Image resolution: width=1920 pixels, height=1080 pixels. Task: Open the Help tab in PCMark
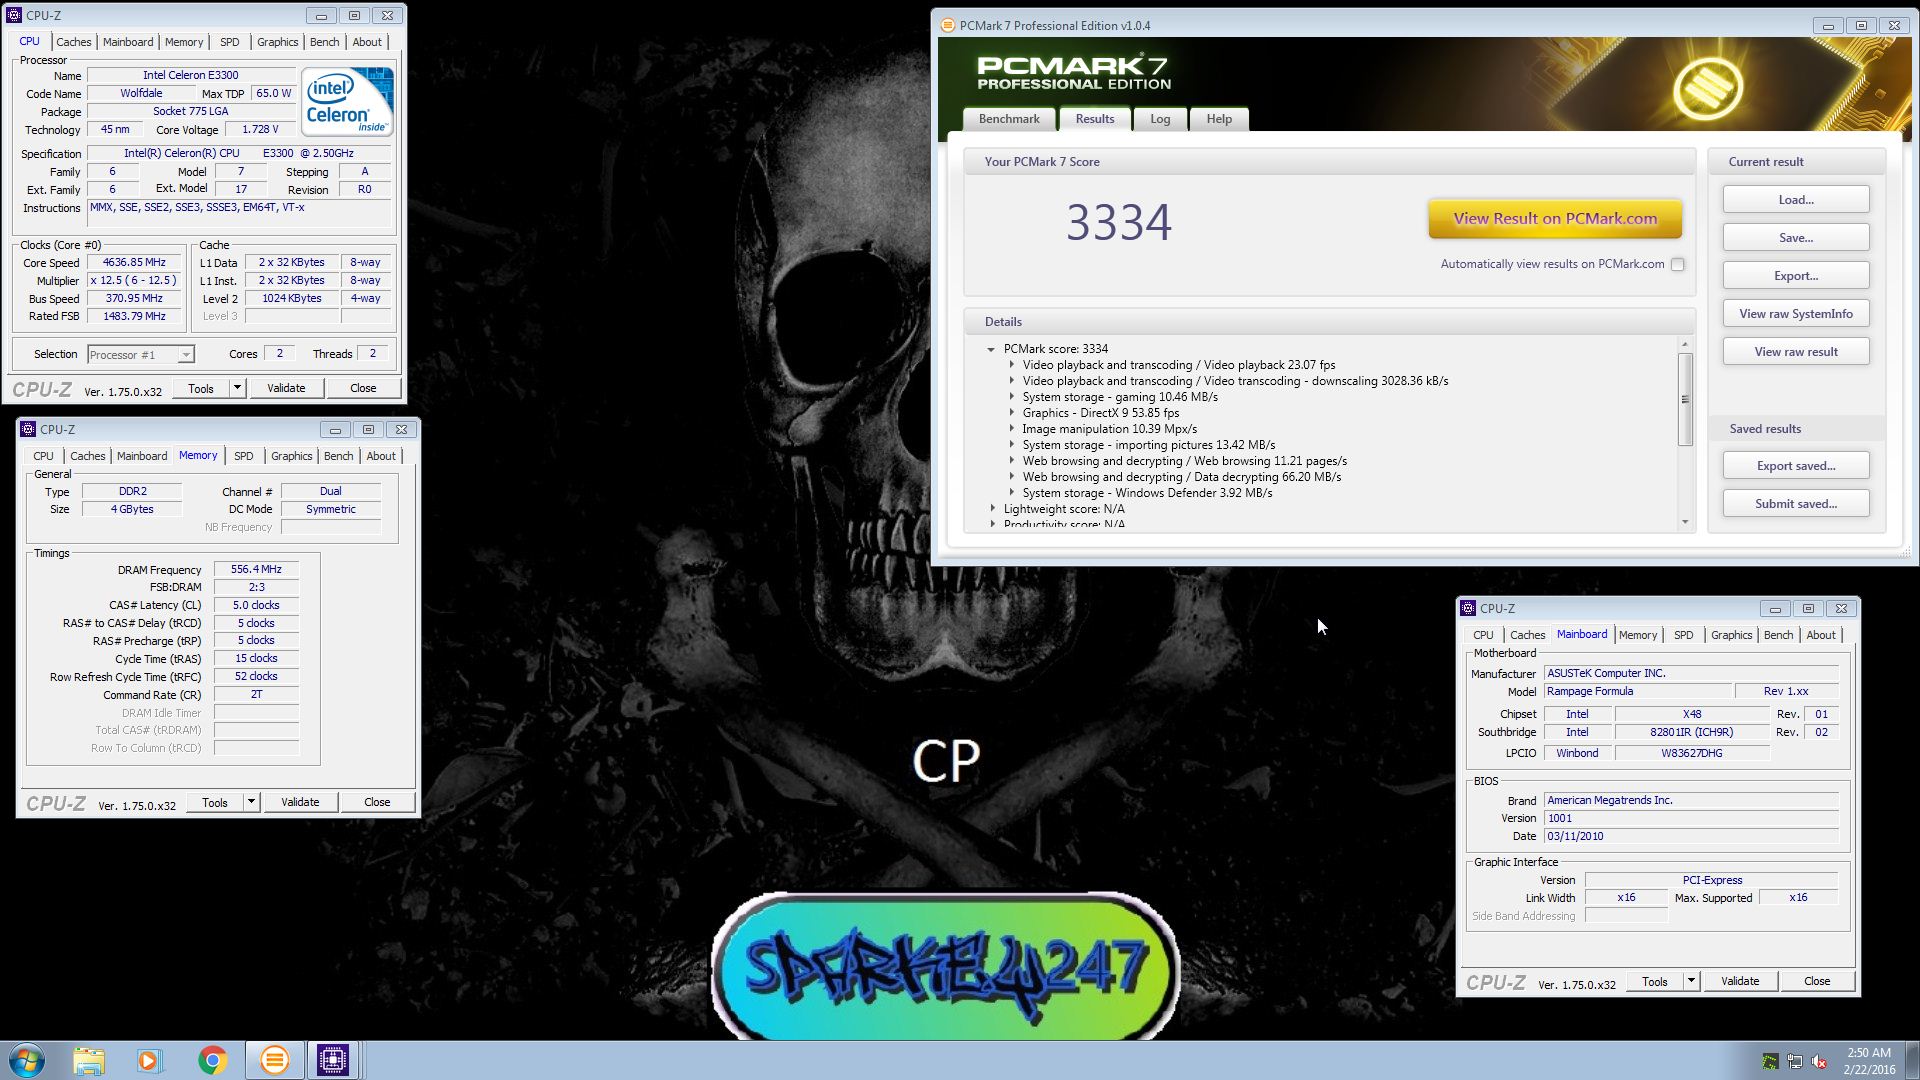tap(1219, 119)
